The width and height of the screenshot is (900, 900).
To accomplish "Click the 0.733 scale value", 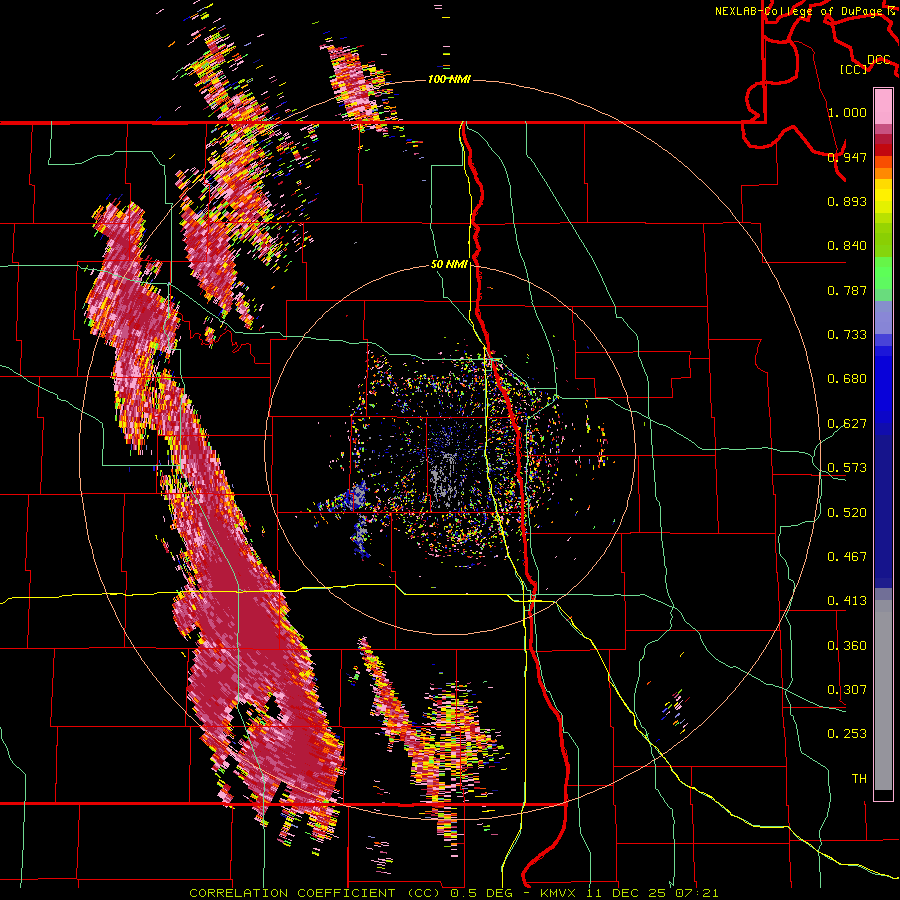I will coord(847,335).
